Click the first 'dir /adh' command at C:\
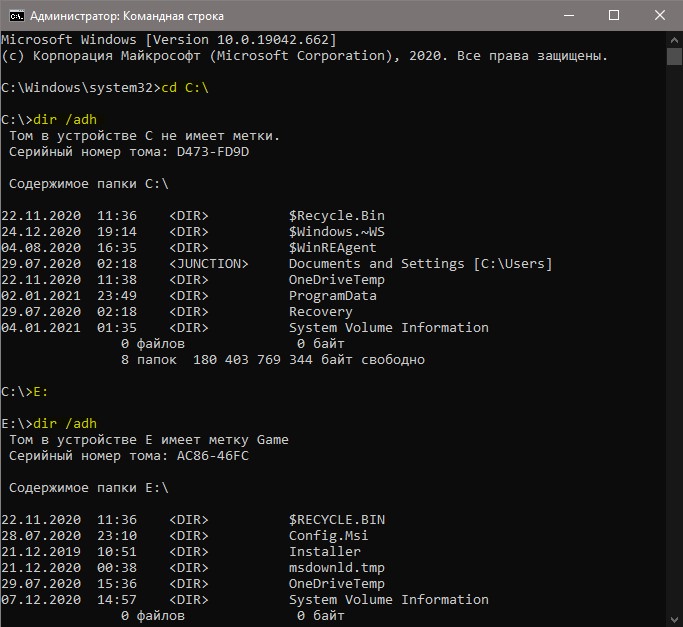The image size is (683, 627). pyautogui.click(x=65, y=119)
